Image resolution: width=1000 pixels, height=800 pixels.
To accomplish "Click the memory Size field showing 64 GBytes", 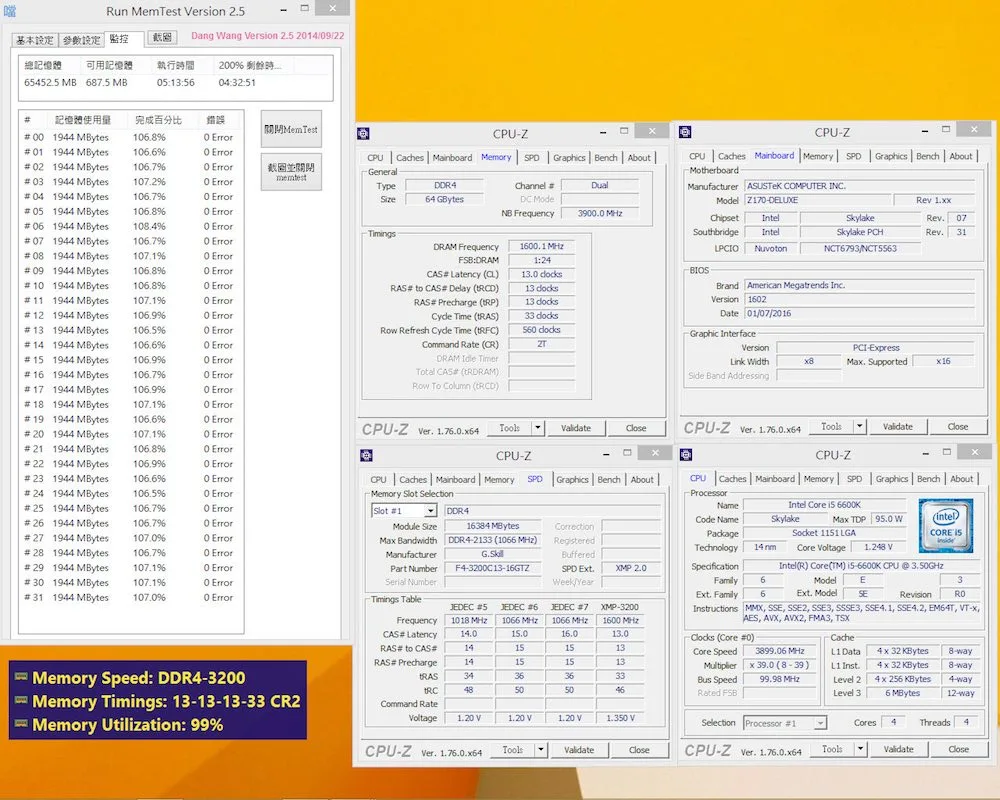I will tap(445, 200).
